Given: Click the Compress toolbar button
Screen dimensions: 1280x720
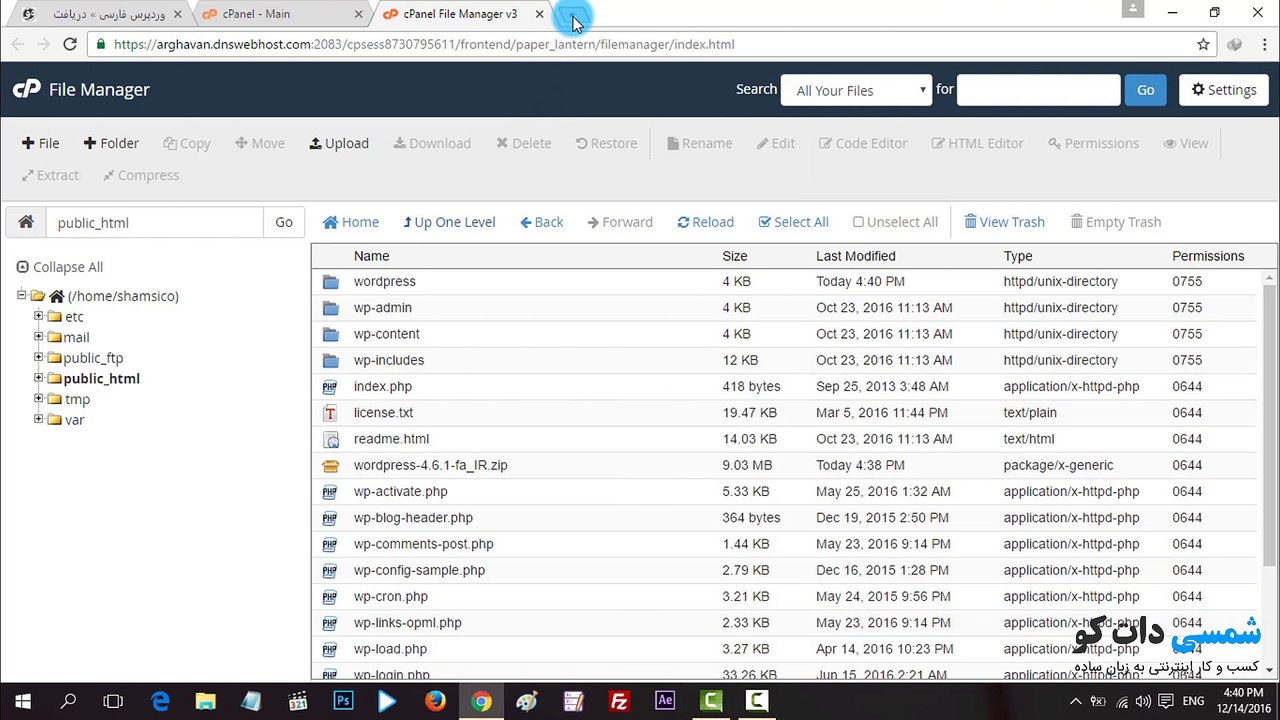Looking at the screenshot, I should pos(141,175).
